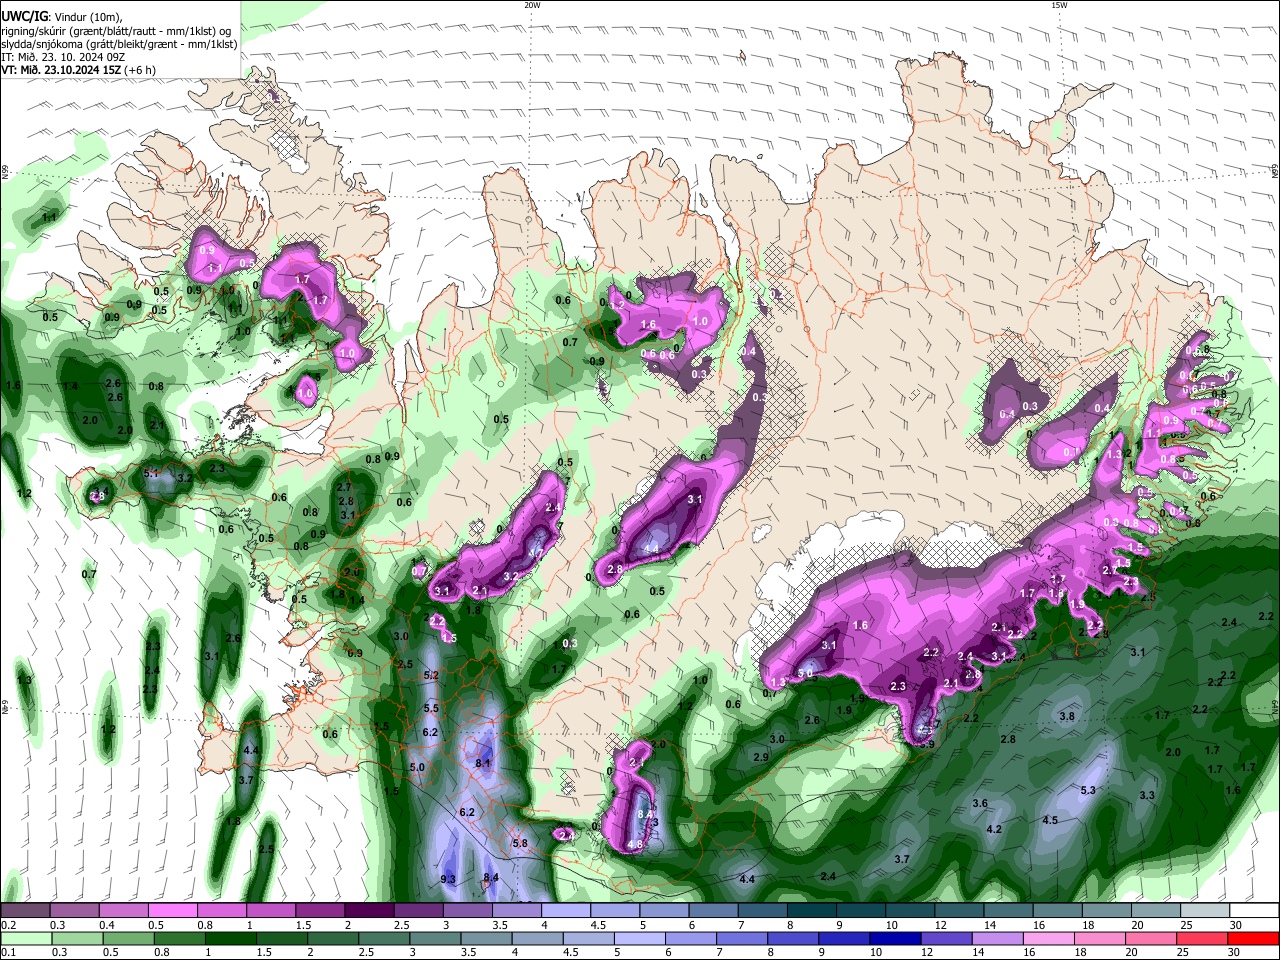Viewport: 1280px width, 960px height.
Task: Choose the darkest green rain swatch after 1
Action: point(231,938)
